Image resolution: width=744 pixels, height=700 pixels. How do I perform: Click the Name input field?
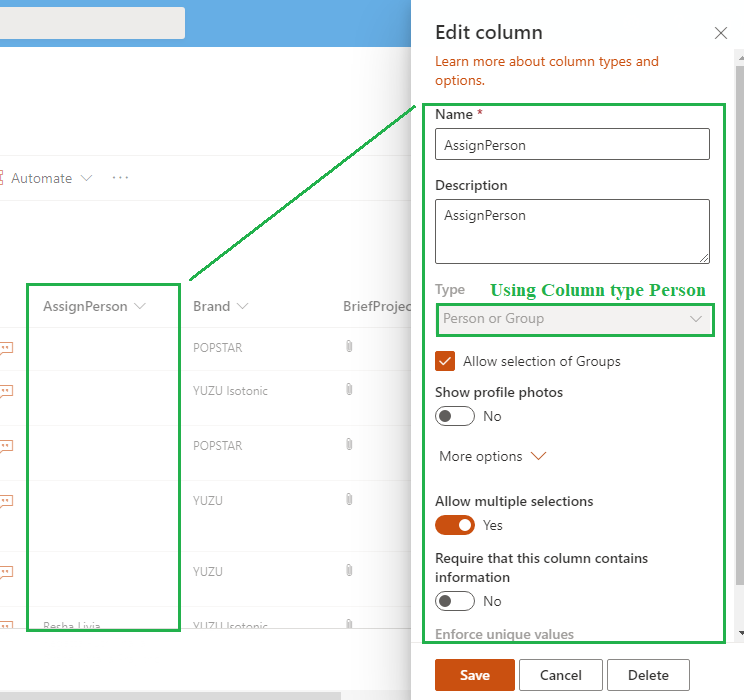point(572,144)
